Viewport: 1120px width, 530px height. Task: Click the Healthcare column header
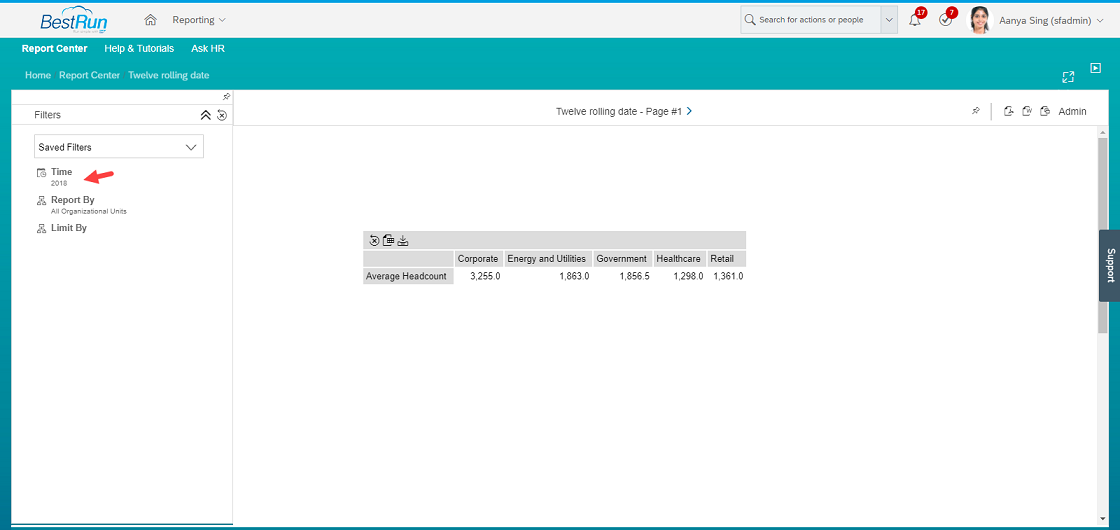coord(679,259)
